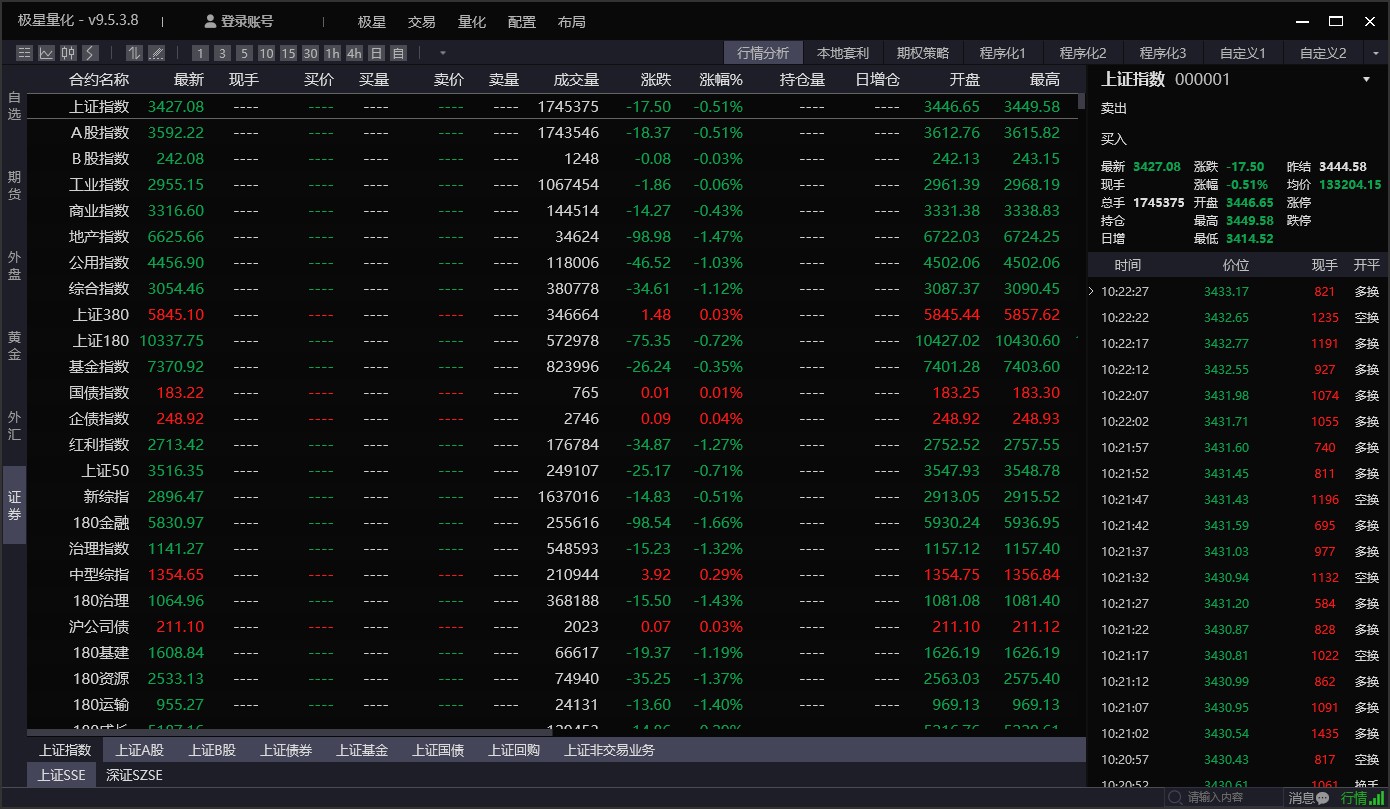Image resolution: width=1390 pixels, height=809 pixels.
Task: Select the 上证380 row
Action: pyautogui.click(x=552, y=314)
